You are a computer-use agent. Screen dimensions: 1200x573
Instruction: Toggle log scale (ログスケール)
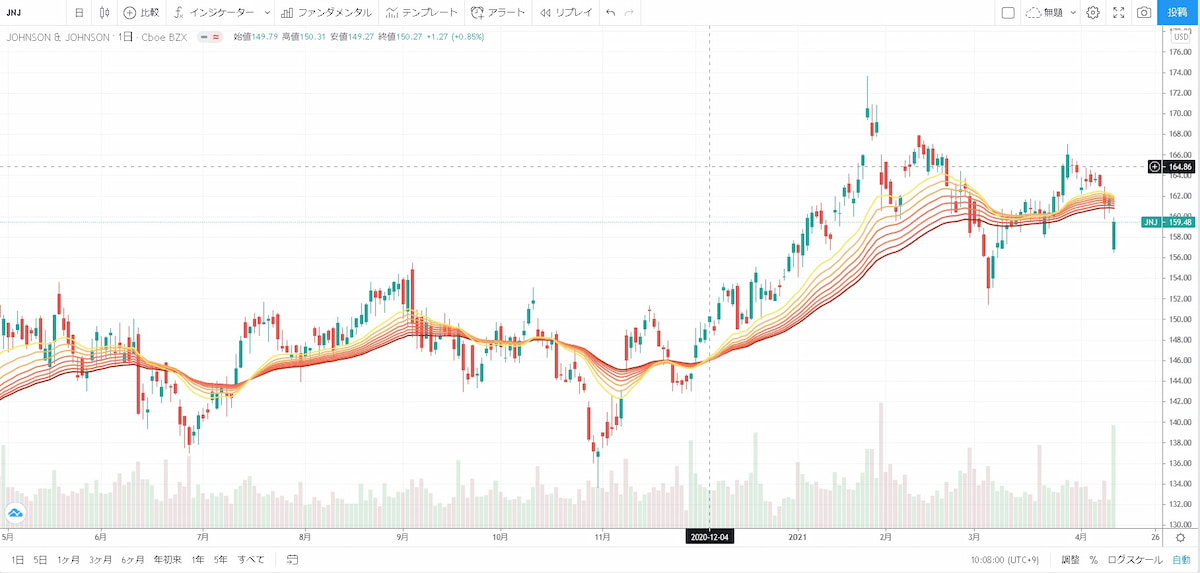[1134, 560]
